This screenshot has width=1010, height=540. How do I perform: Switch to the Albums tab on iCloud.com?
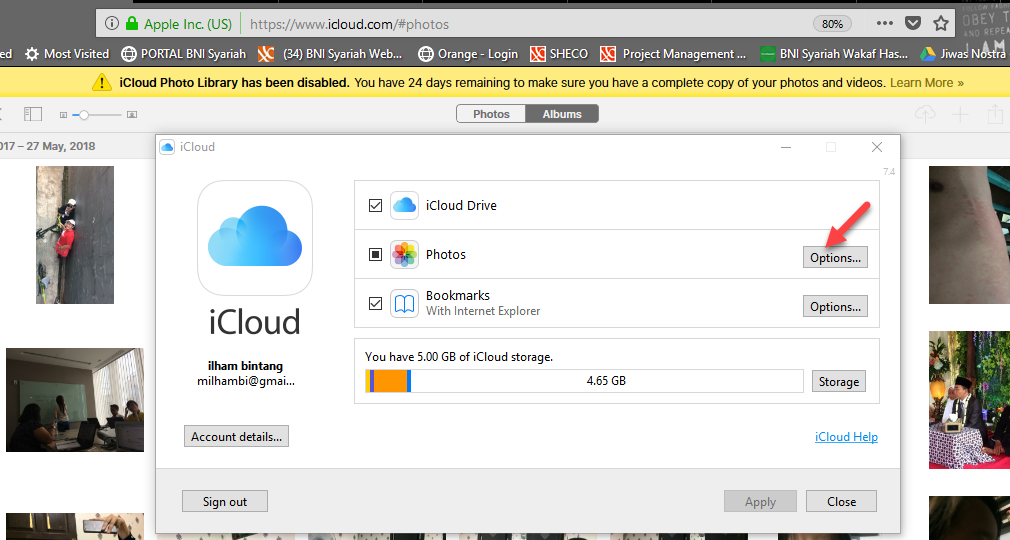pyautogui.click(x=562, y=114)
